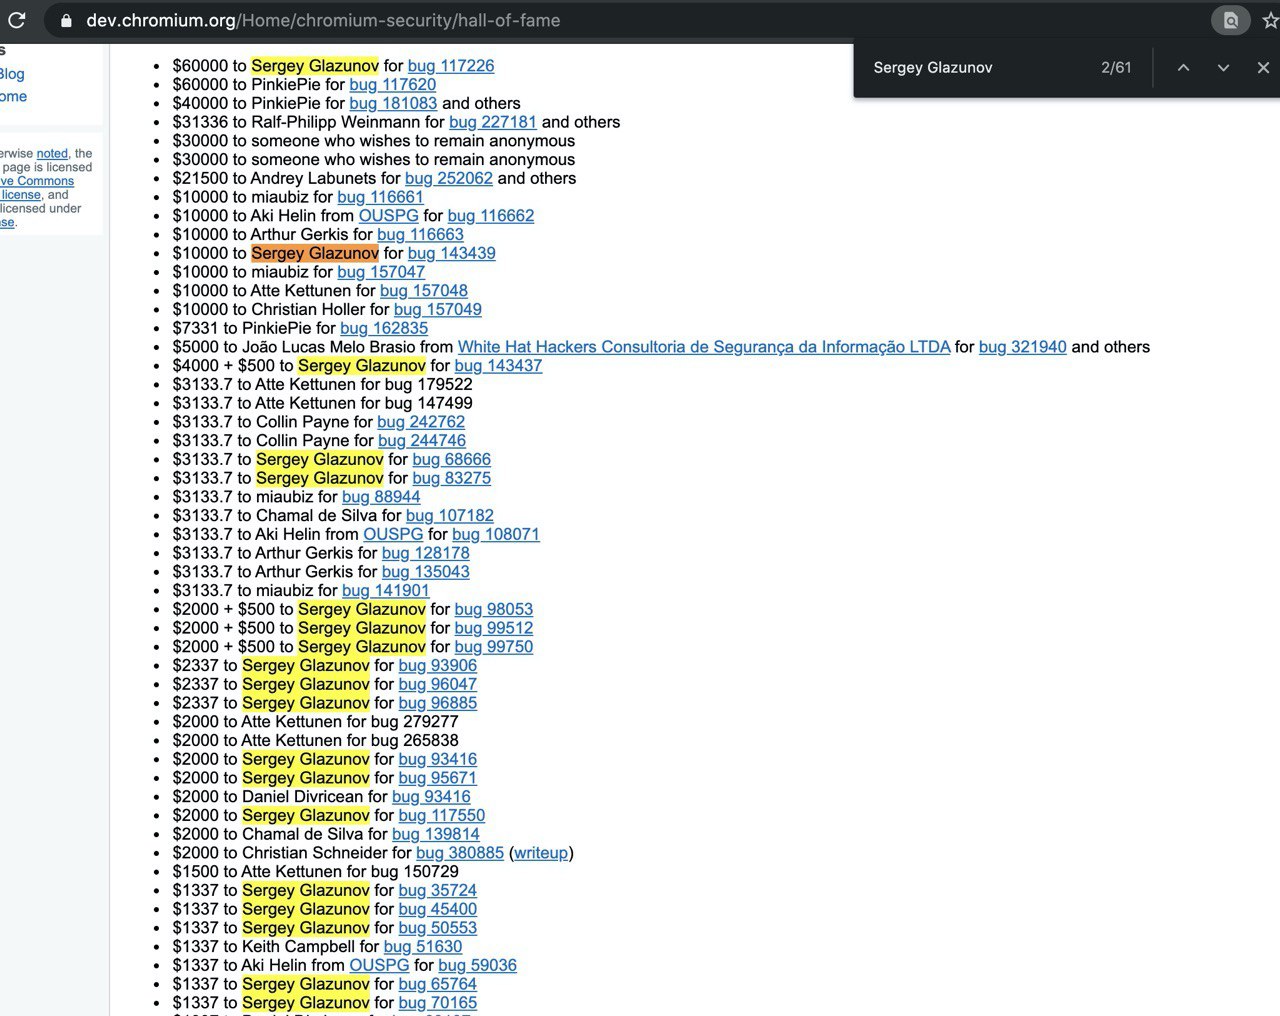Open bug 141901 link

[386, 591]
